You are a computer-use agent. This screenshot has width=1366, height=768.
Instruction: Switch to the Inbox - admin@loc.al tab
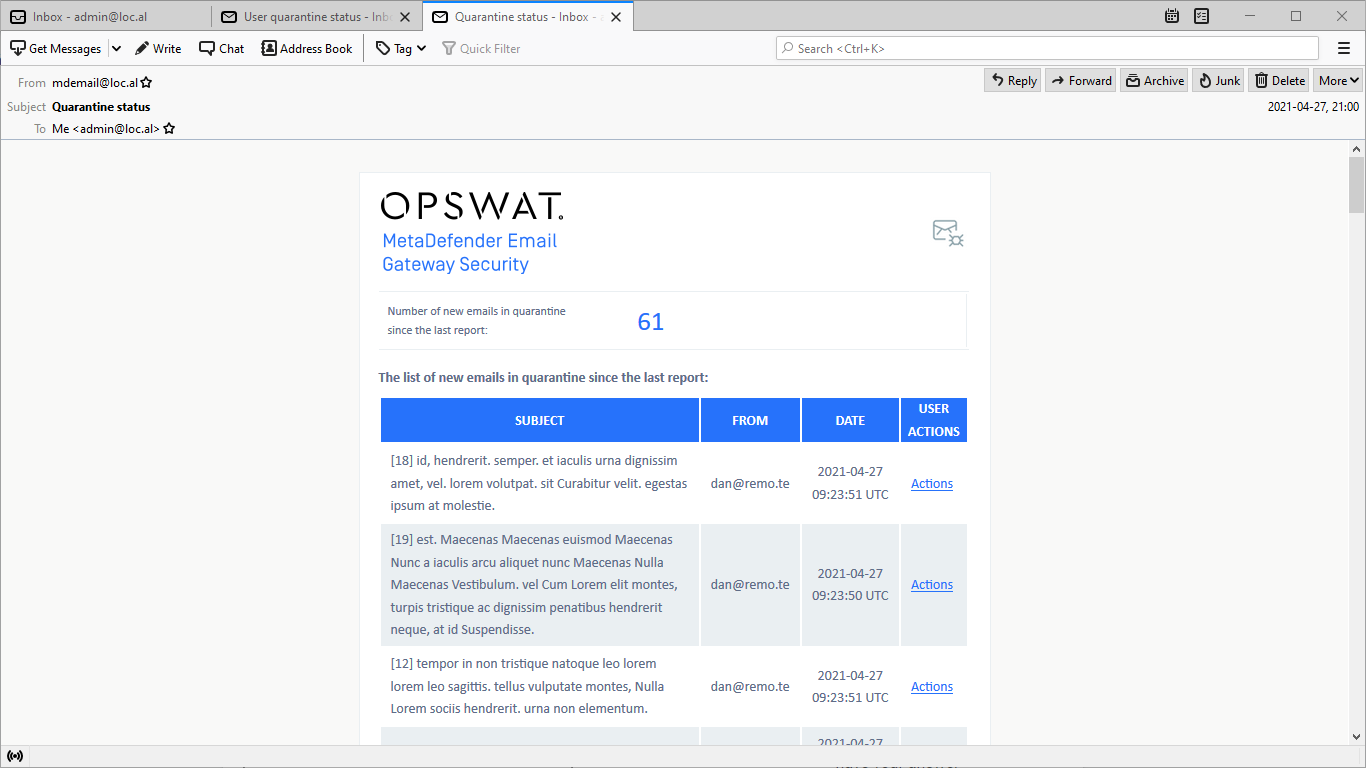click(106, 16)
